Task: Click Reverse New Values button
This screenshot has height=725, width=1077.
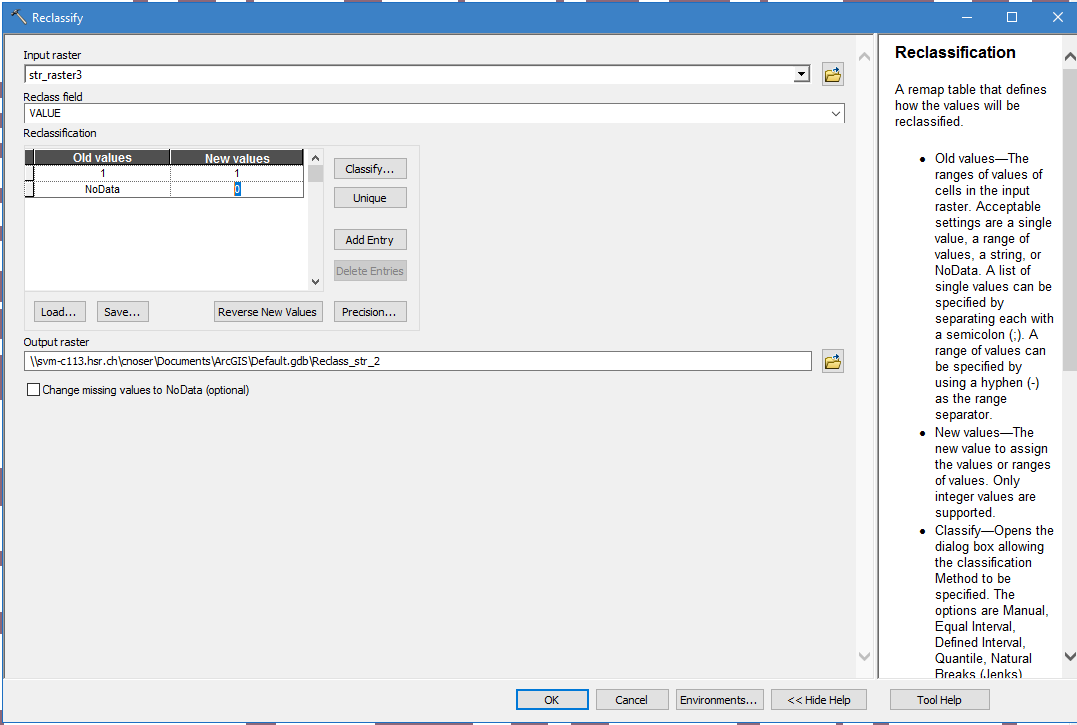Action: pyautogui.click(x=268, y=312)
